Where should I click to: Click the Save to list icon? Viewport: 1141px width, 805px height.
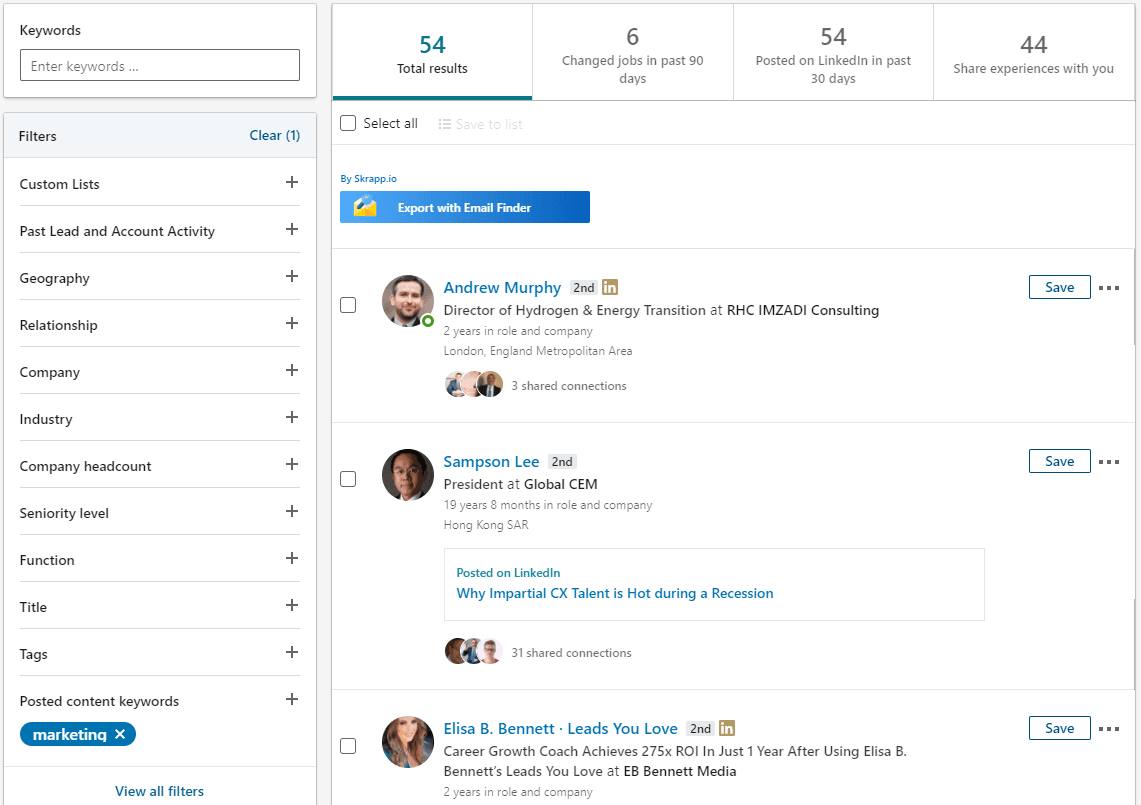444,124
